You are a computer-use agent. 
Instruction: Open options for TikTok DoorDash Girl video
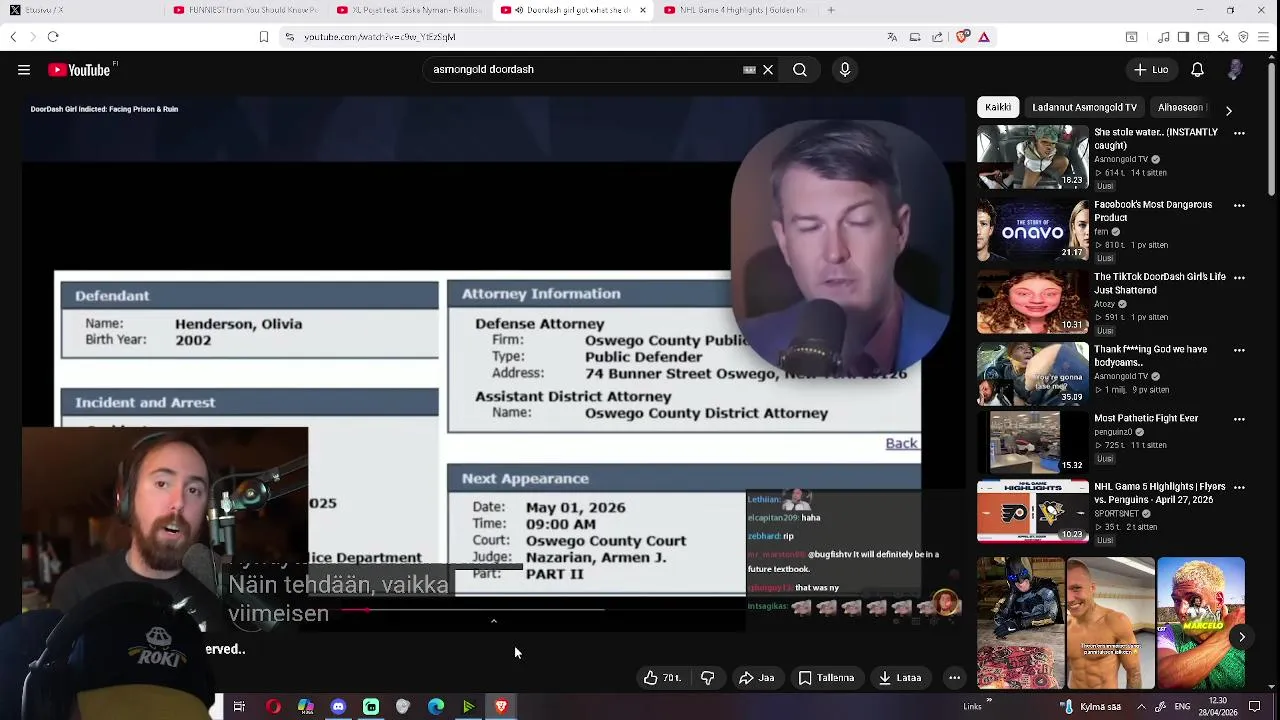click(x=1239, y=278)
